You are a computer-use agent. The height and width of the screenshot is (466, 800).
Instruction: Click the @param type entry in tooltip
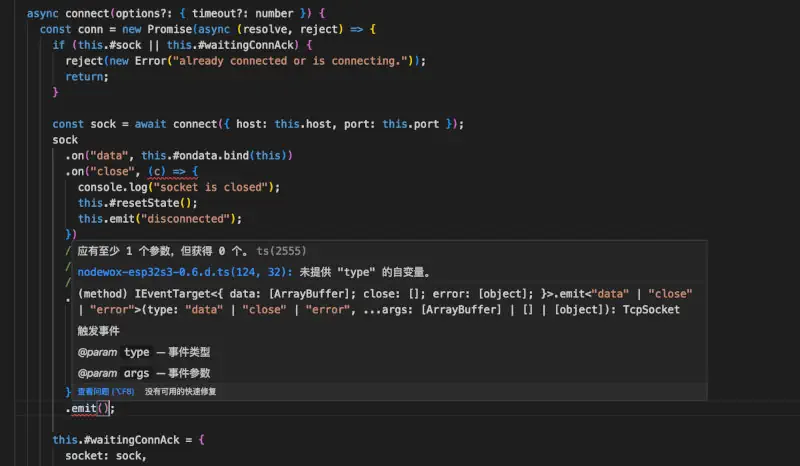tap(113, 352)
